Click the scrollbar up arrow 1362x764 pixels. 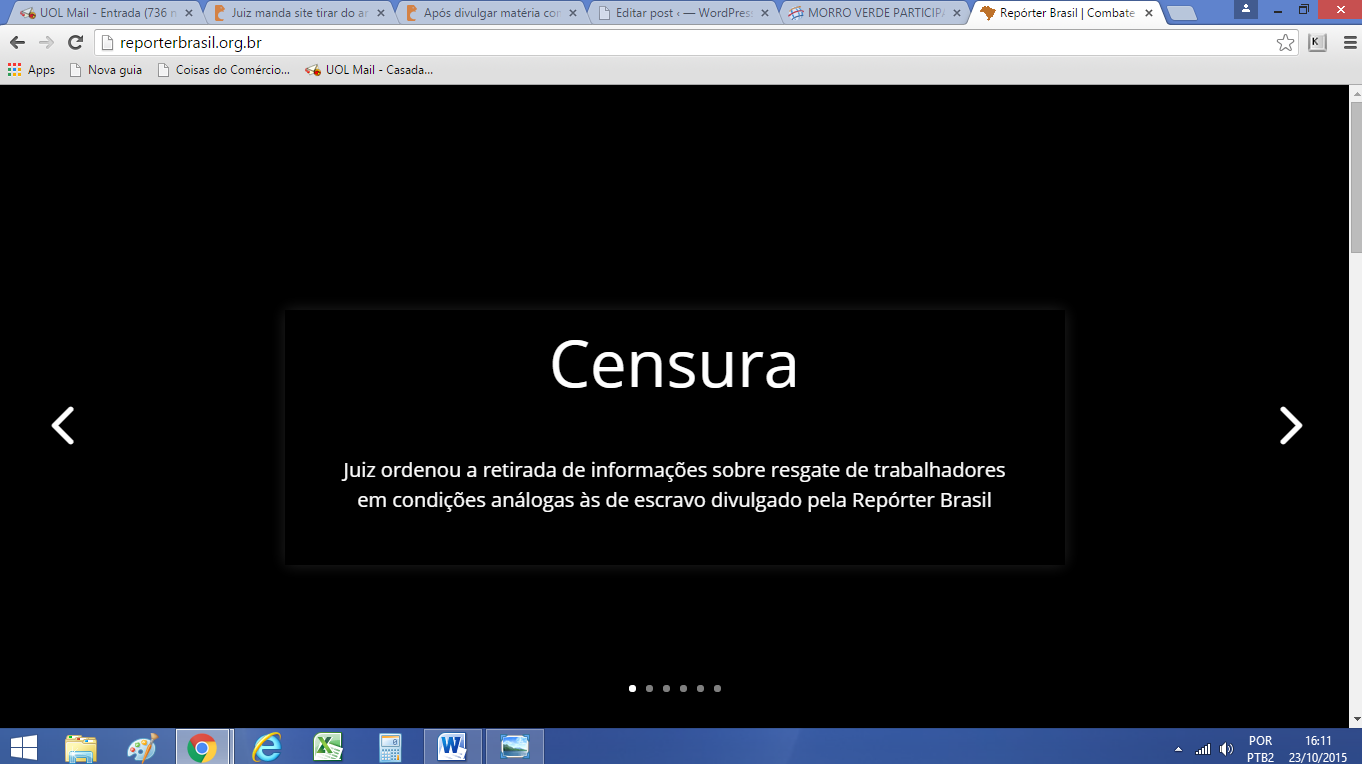click(1355, 93)
